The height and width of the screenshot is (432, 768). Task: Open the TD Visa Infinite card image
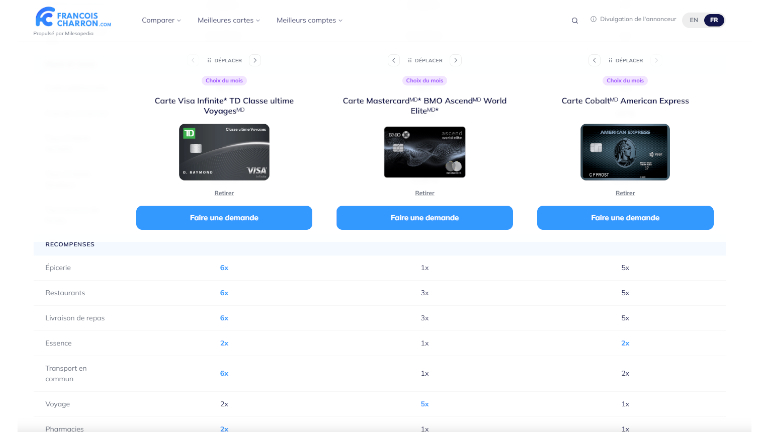coord(224,152)
